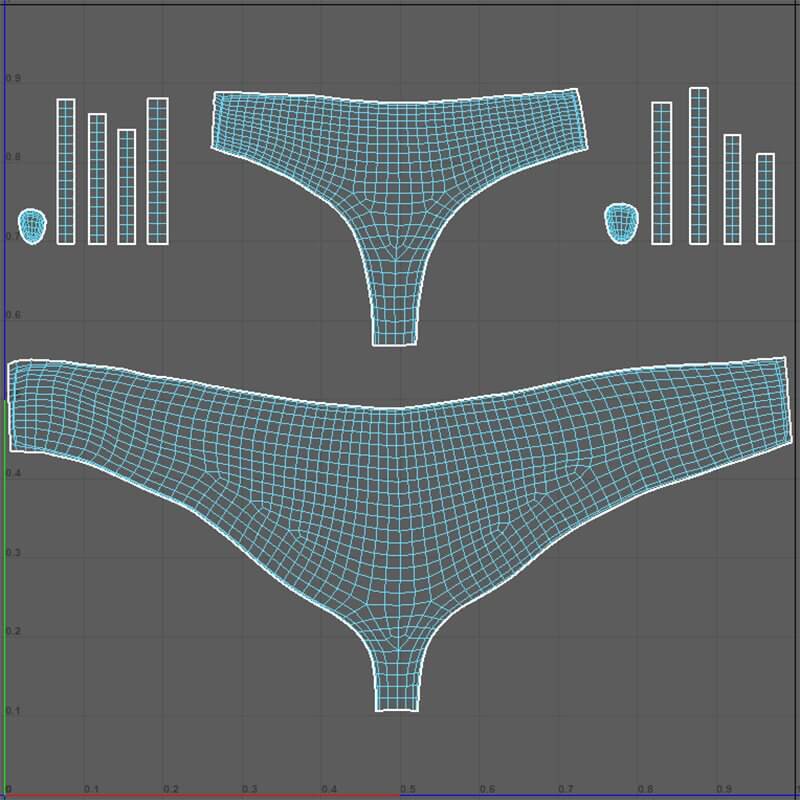Select third strip in right strip group
Image resolution: width=800 pixels, height=800 pixels.
(732, 189)
